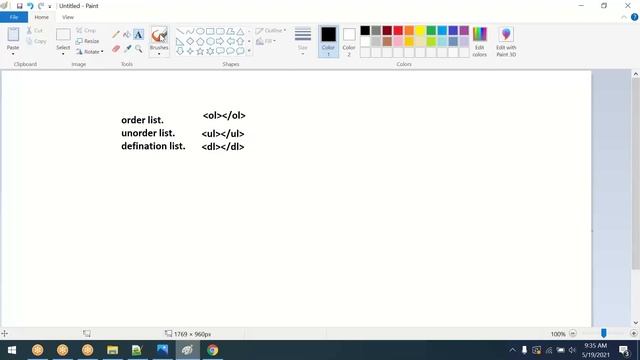Switch to the View tab
Image resolution: width=640 pixels, height=360 pixels.
point(68,17)
